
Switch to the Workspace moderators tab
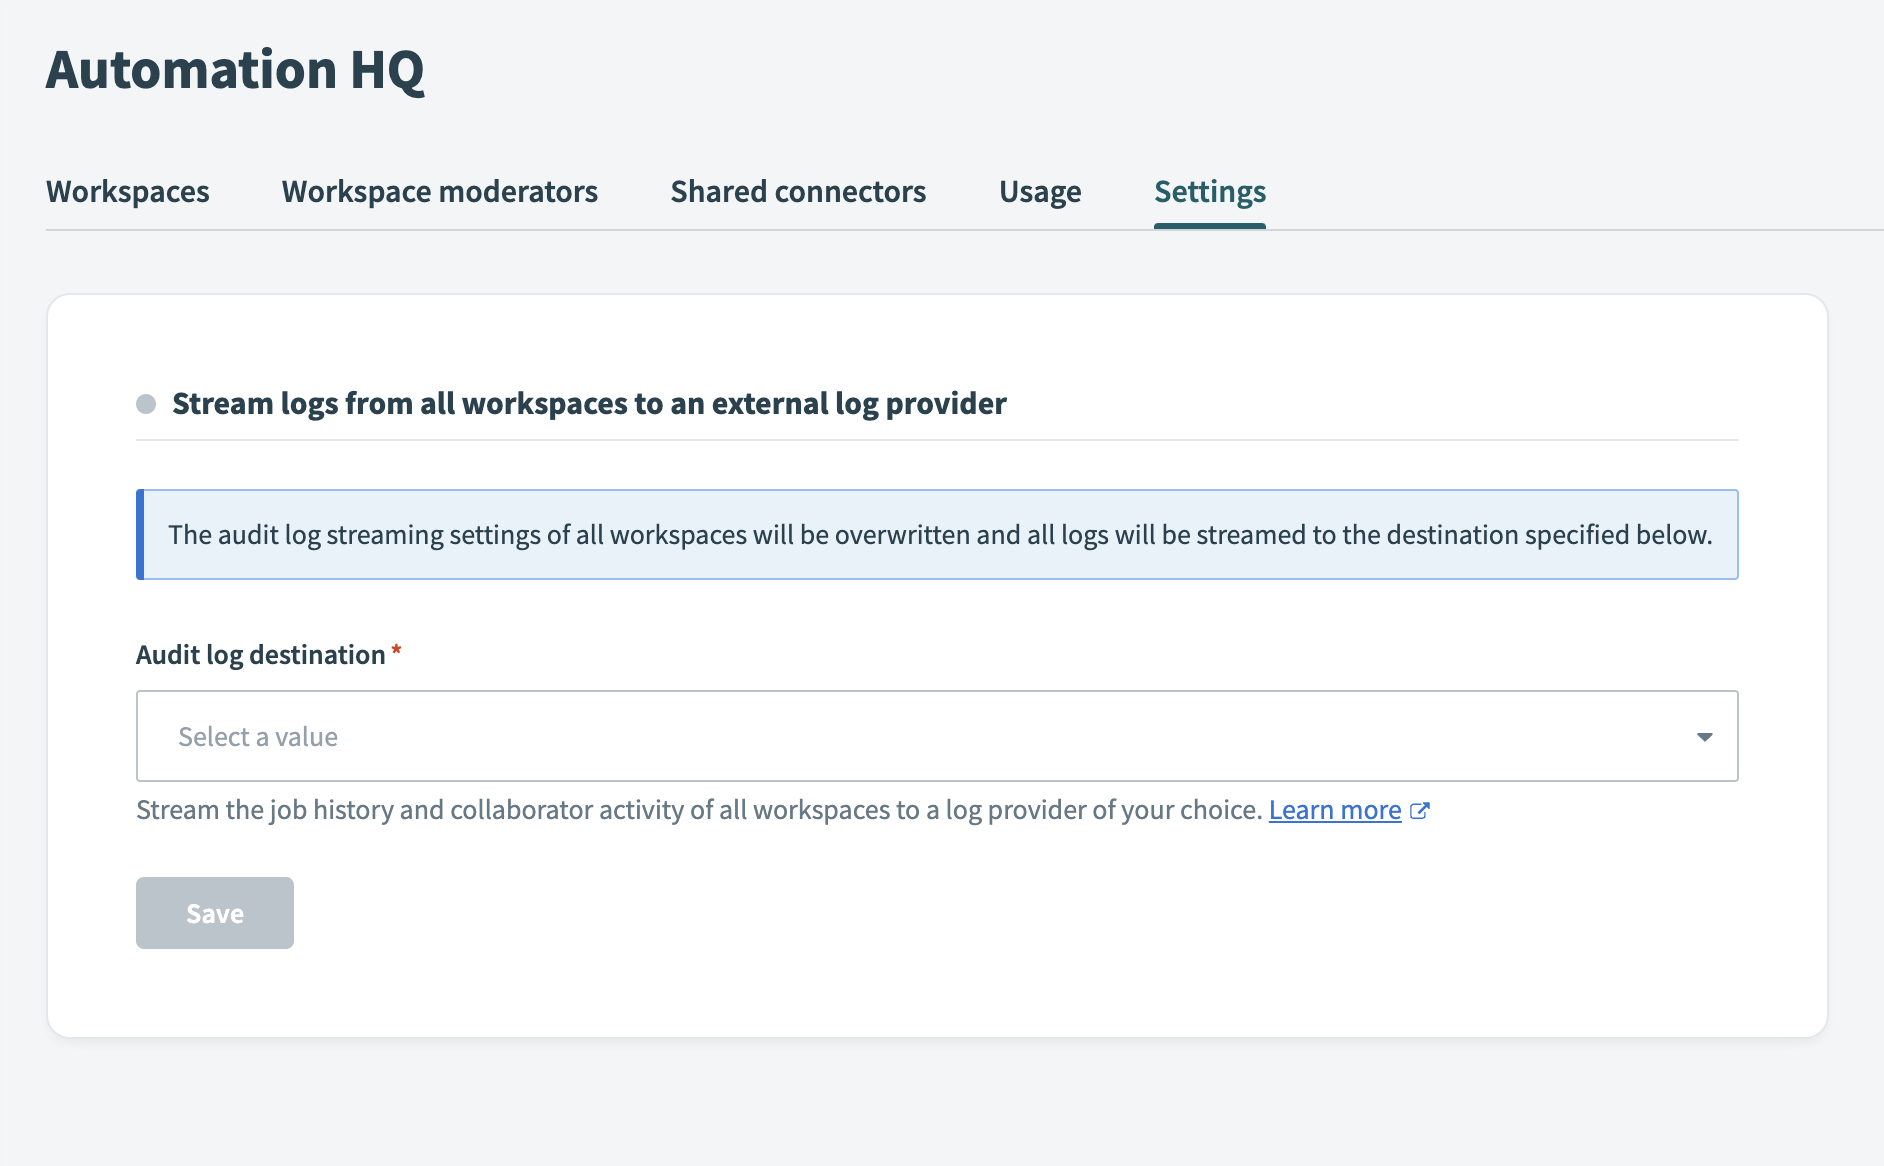pos(439,192)
